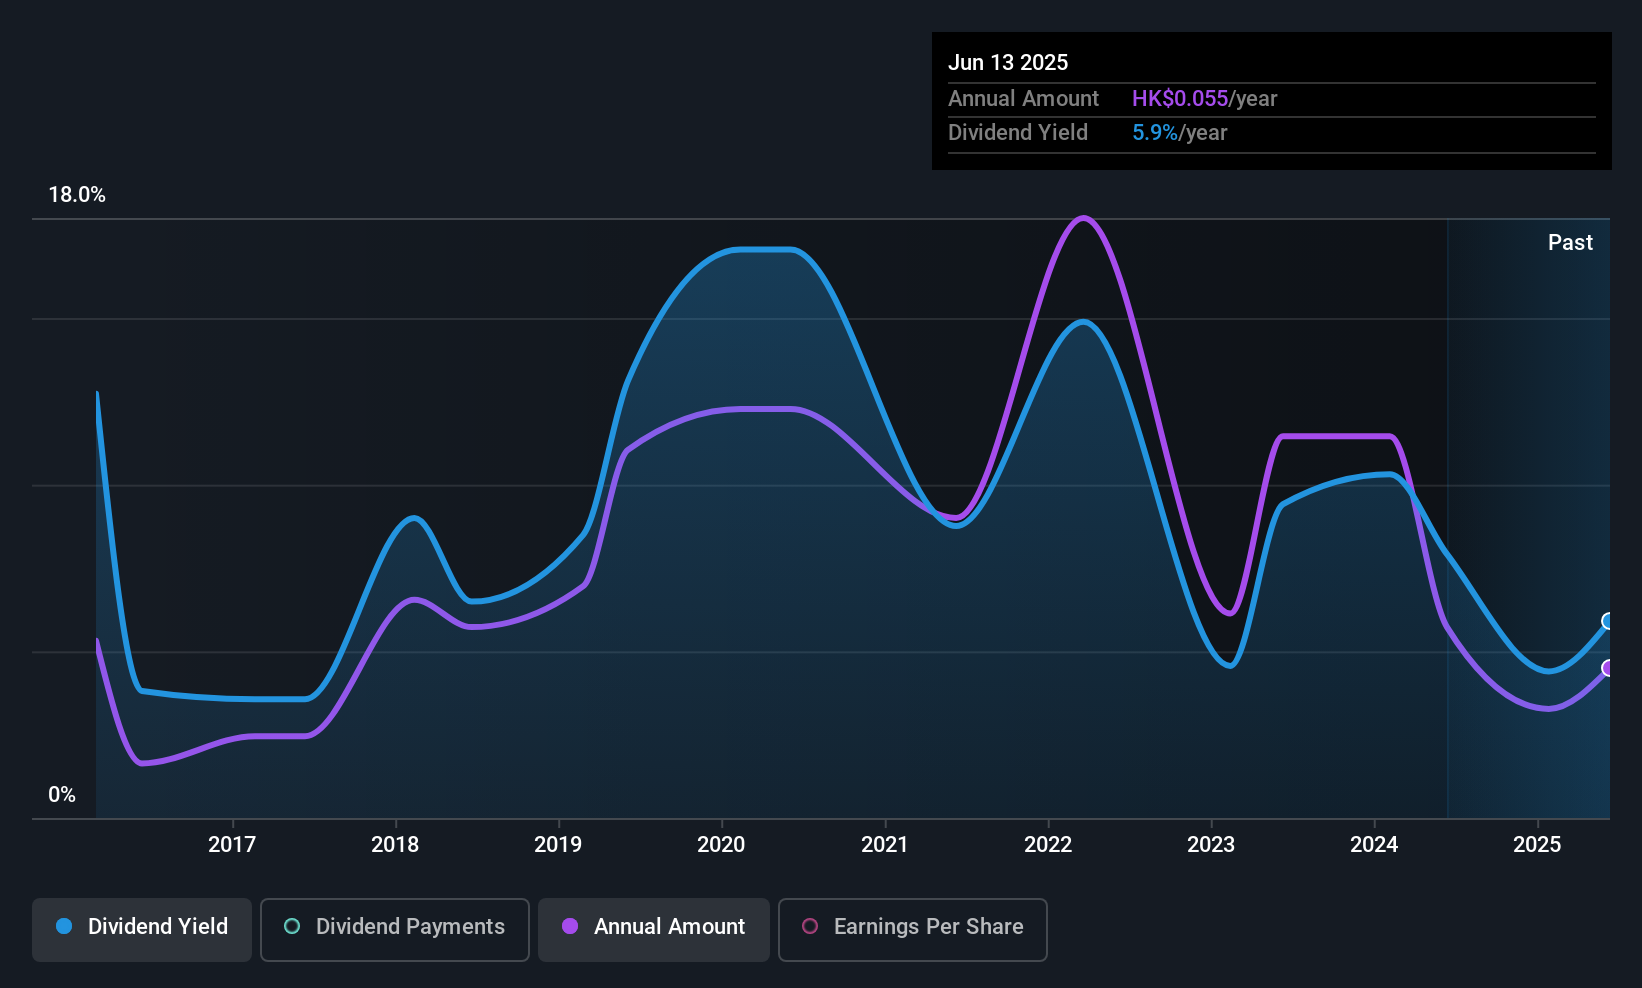This screenshot has width=1642, height=988.
Task: Click the 2019 x-axis label
Action: coord(558,845)
